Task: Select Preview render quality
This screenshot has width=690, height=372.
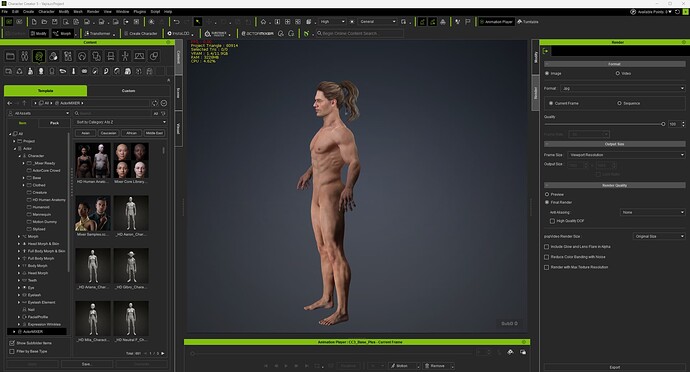Action: [547, 194]
